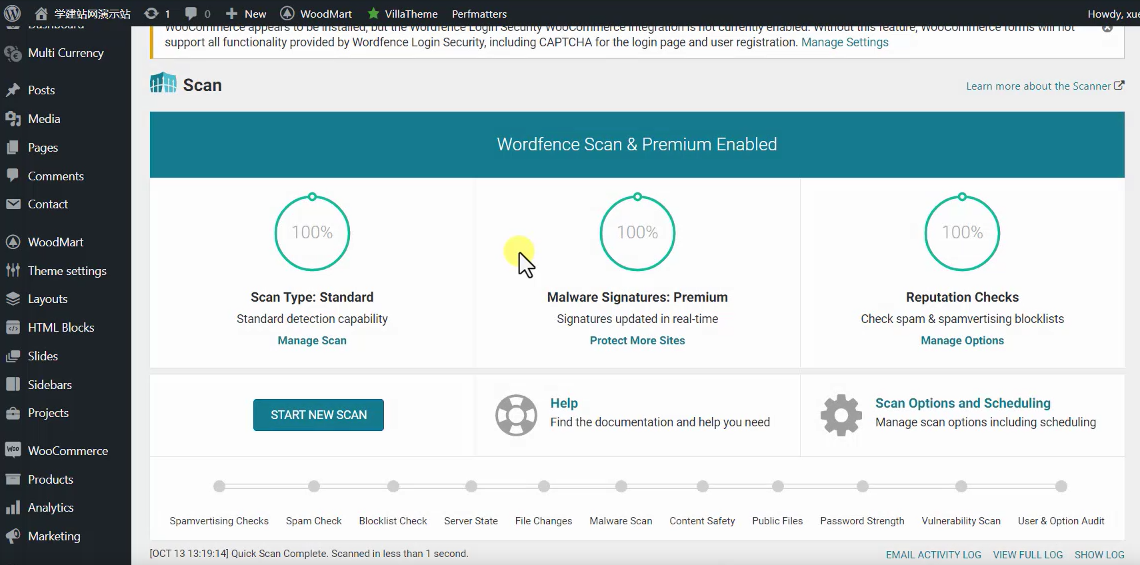Click the Help documentation link

pyautogui.click(x=563, y=403)
